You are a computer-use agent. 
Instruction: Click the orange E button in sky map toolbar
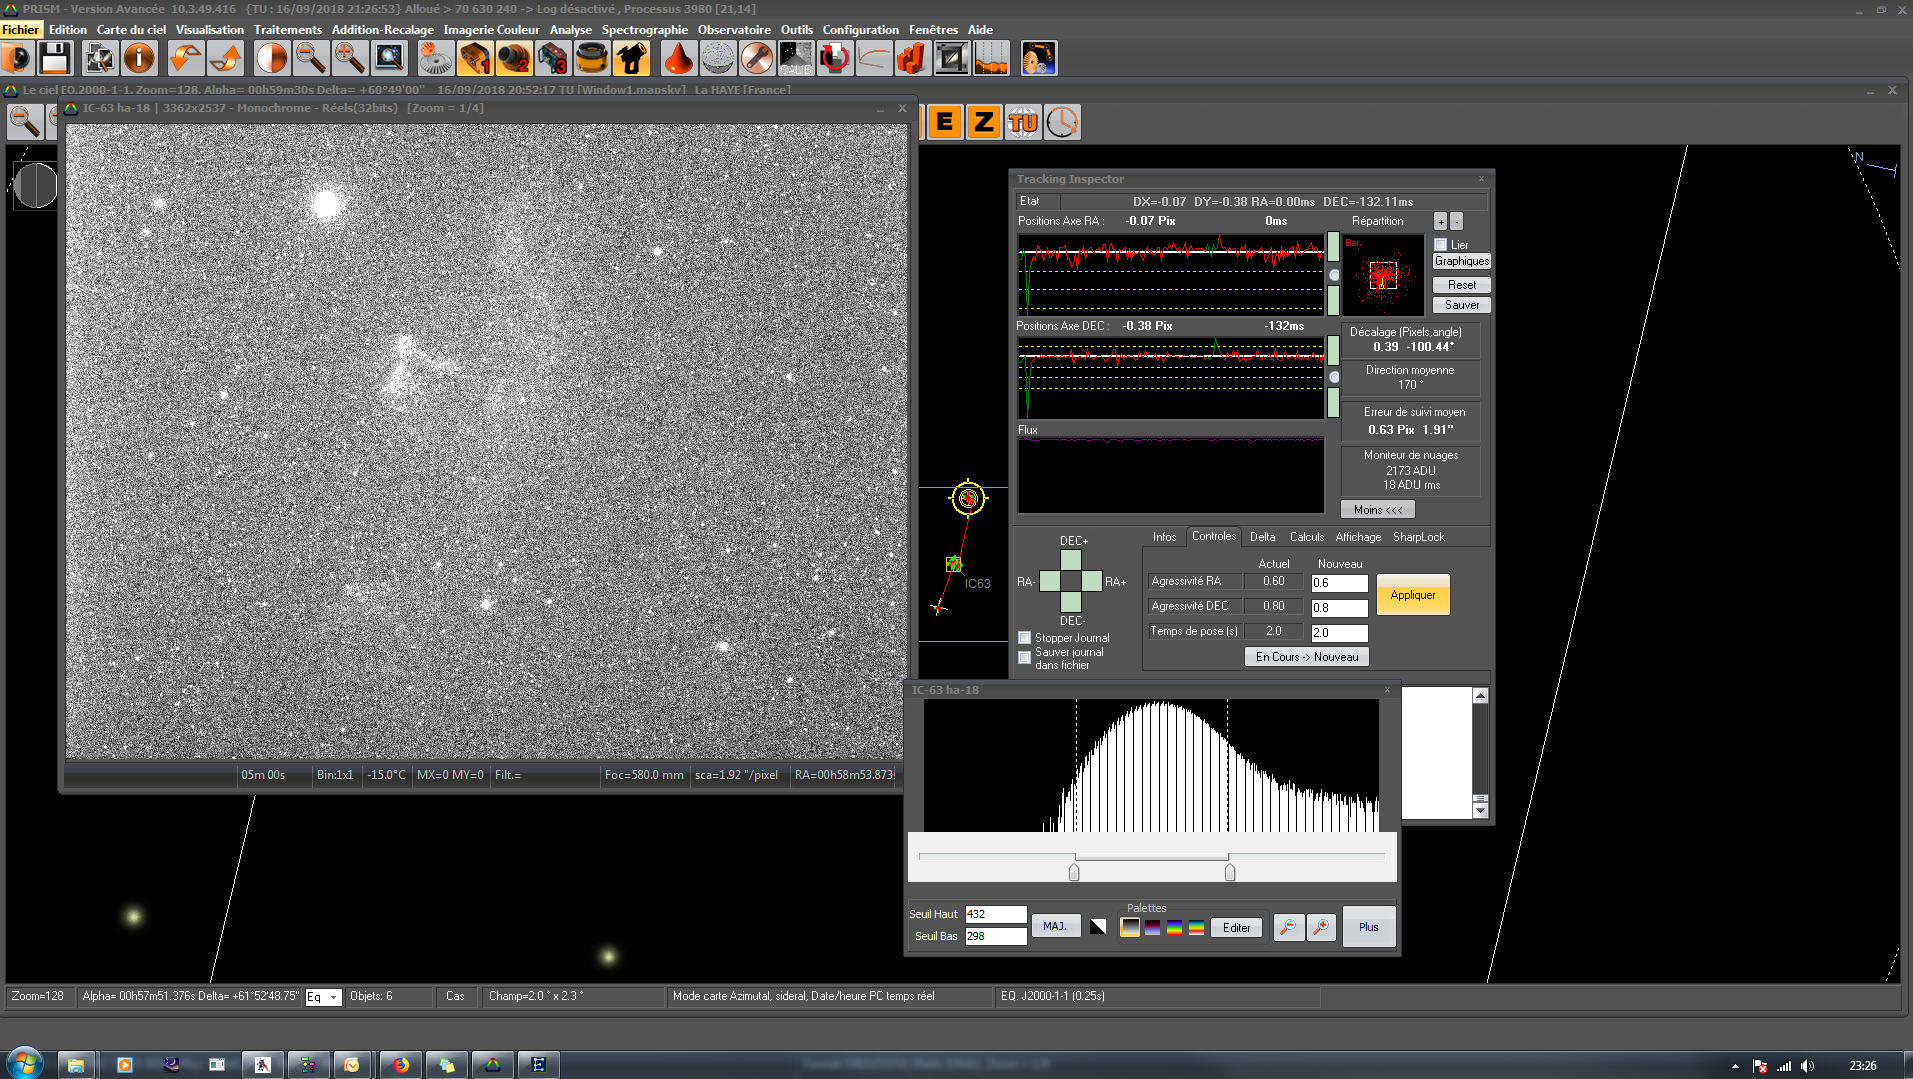click(943, 123)
